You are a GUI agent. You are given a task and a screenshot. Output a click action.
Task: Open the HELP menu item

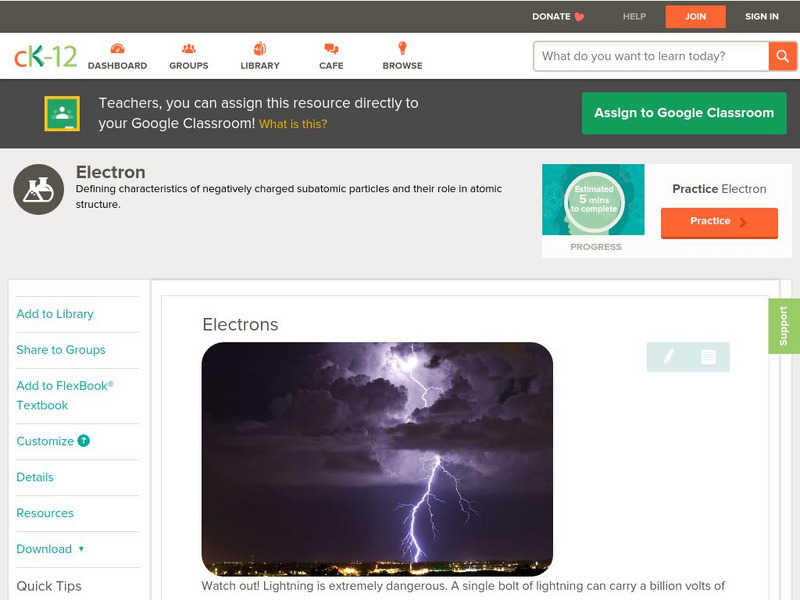click(634, 16)
